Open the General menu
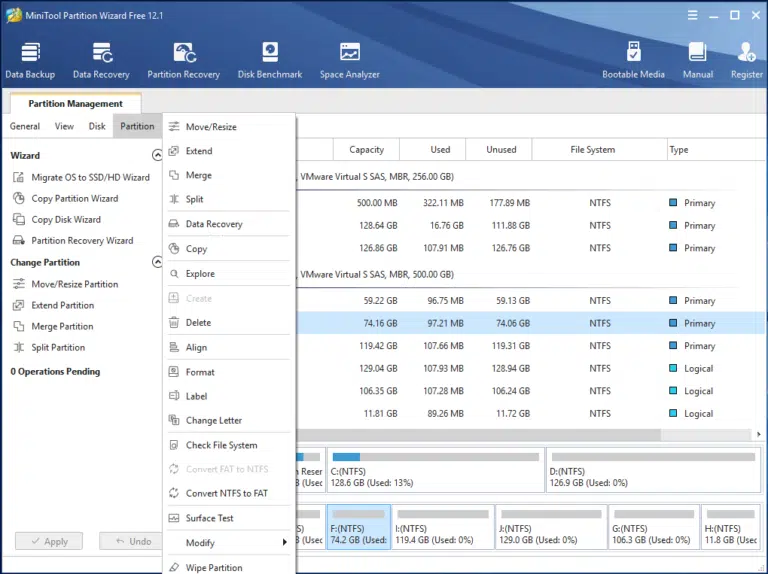The height and width of the screenshot is (574, 768). [25, 126]
